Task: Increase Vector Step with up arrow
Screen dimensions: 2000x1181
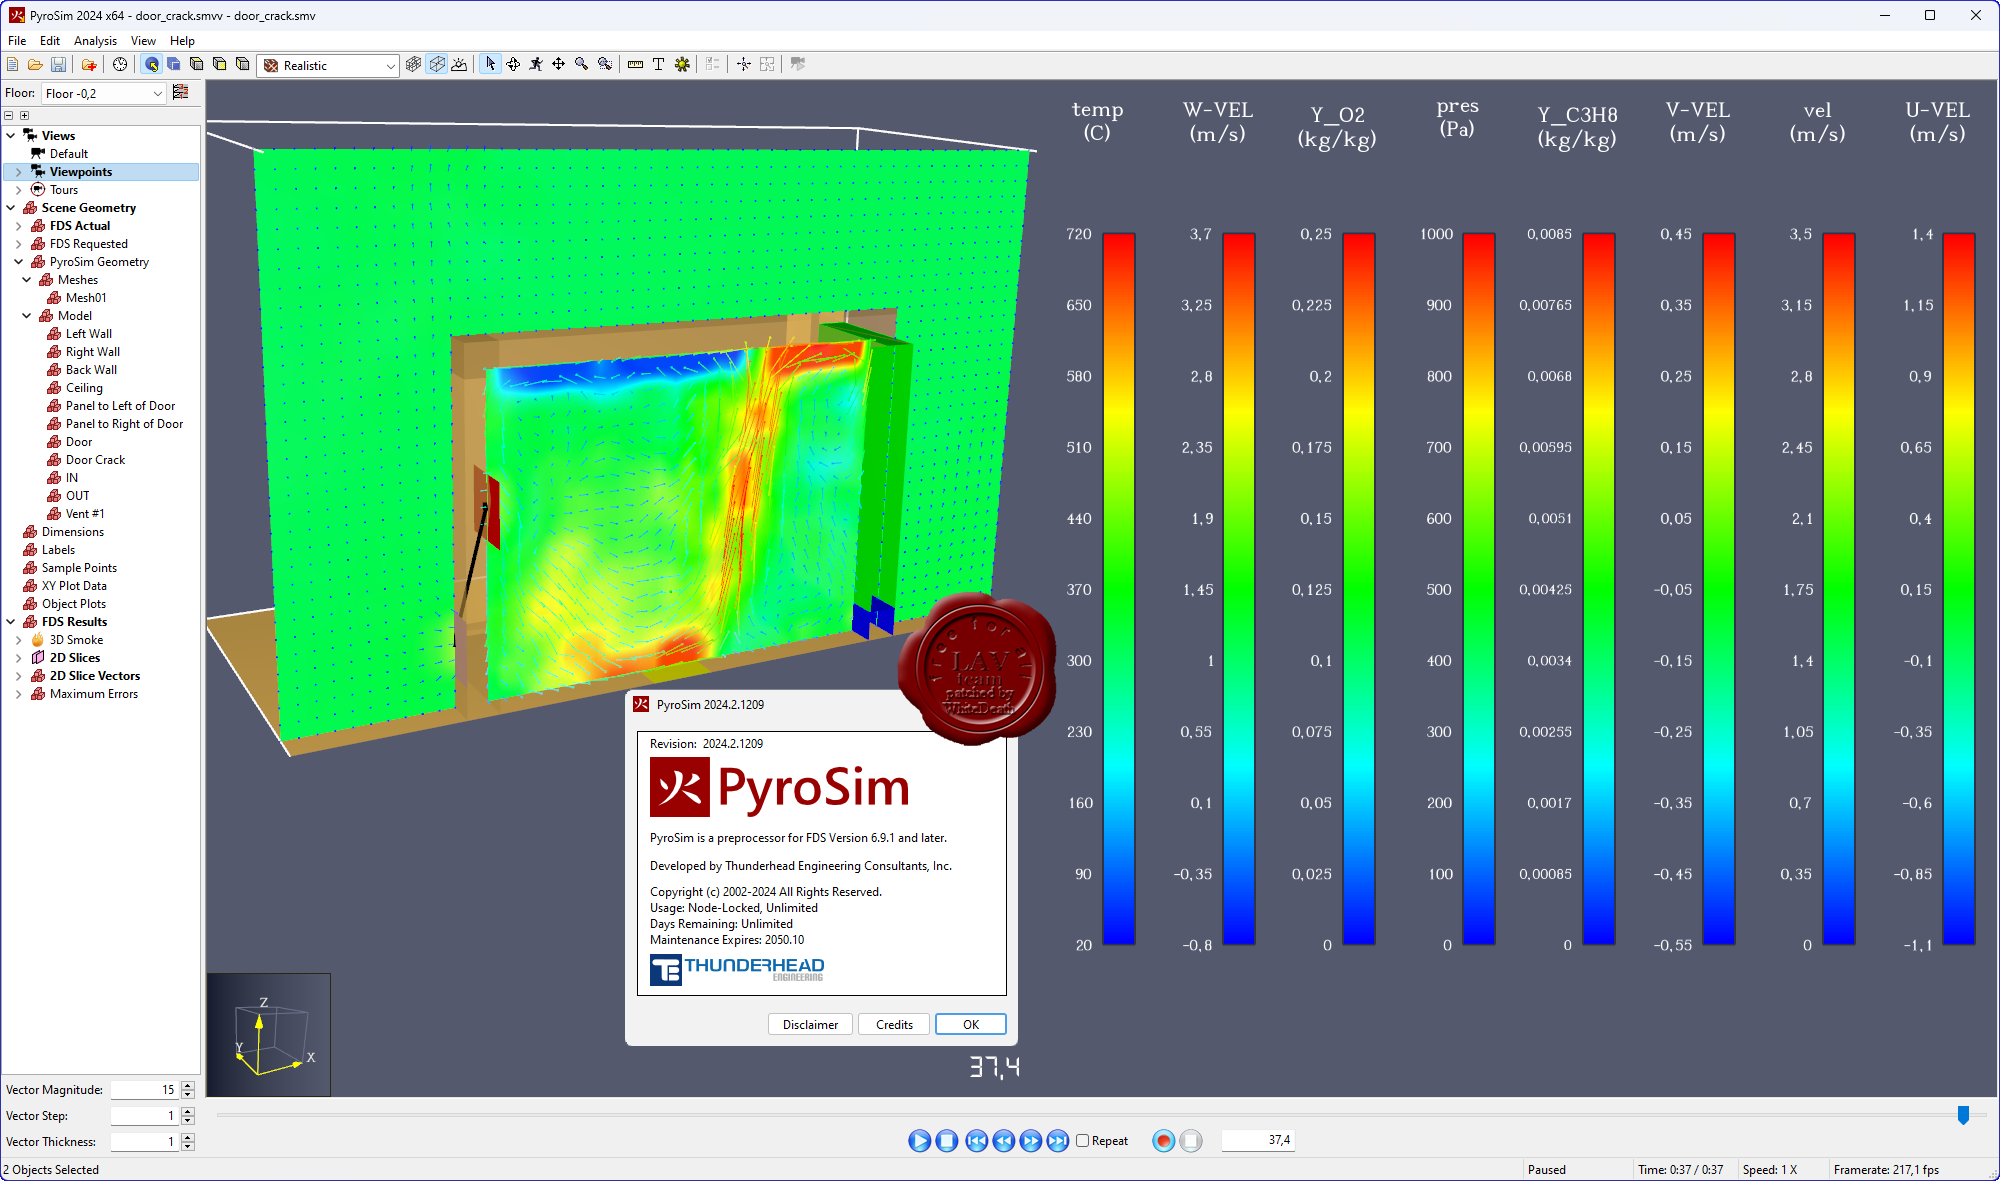Action: 187,1111
